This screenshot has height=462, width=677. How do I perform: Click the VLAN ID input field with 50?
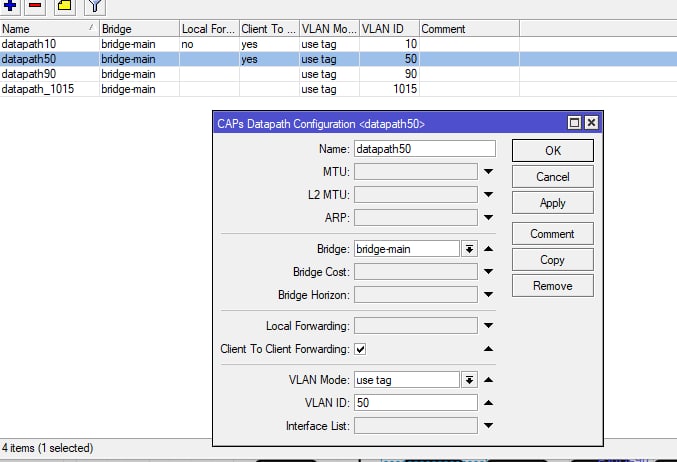(x=416, y=403)
